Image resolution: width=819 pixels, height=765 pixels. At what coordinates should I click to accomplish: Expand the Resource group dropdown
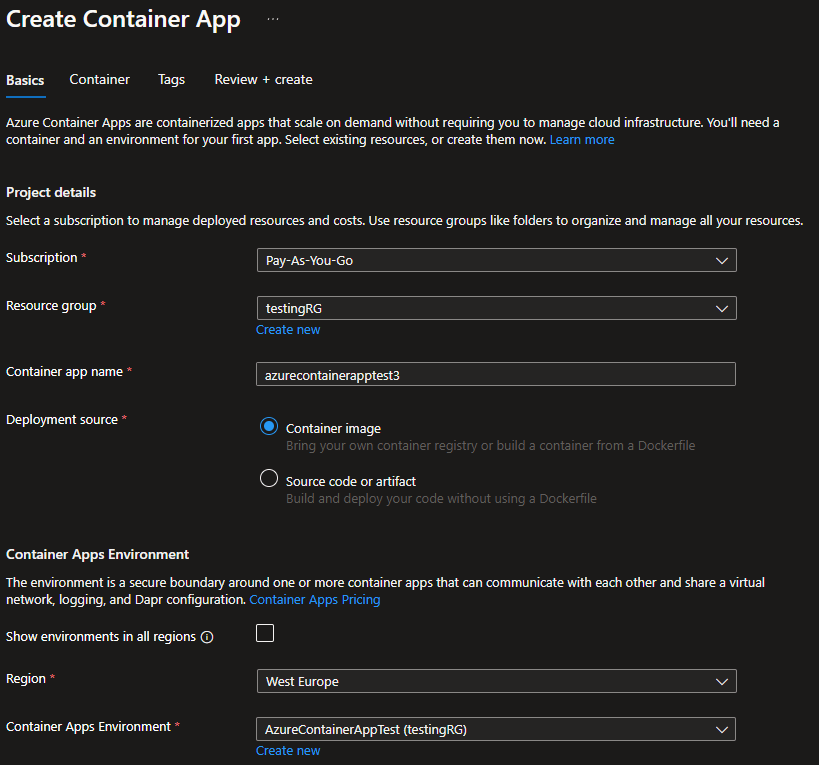[496, 308]
